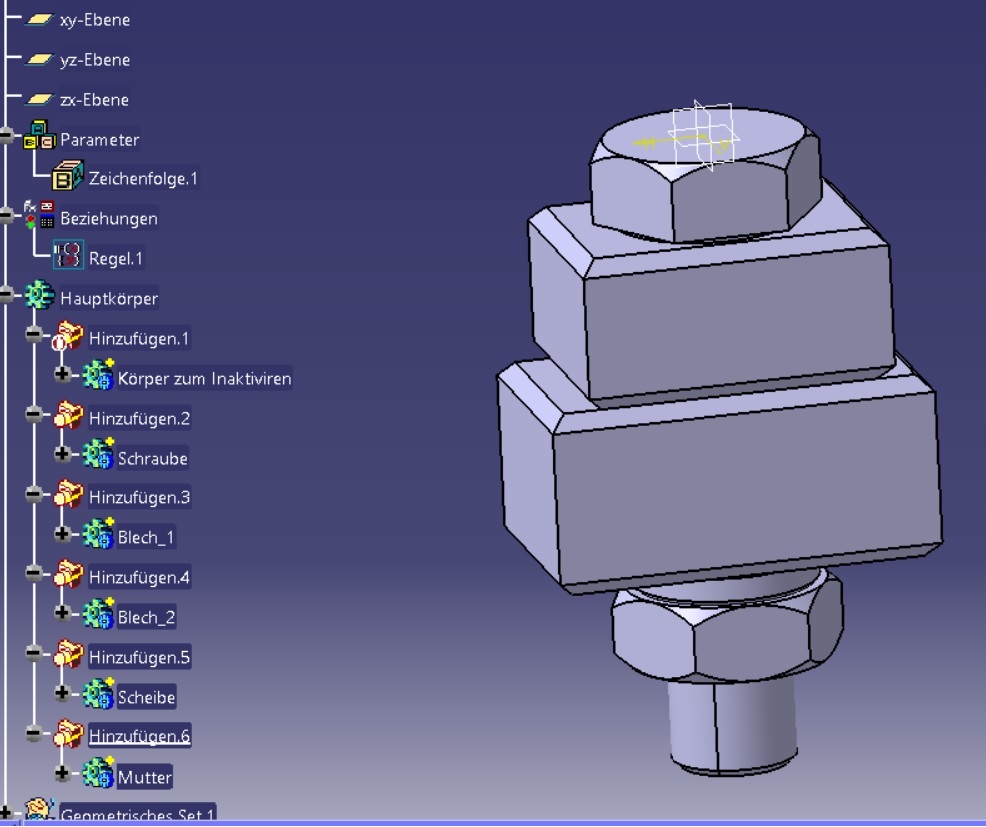Select the underlined Hinzufügen.6 label

click(x=139, y=736)
